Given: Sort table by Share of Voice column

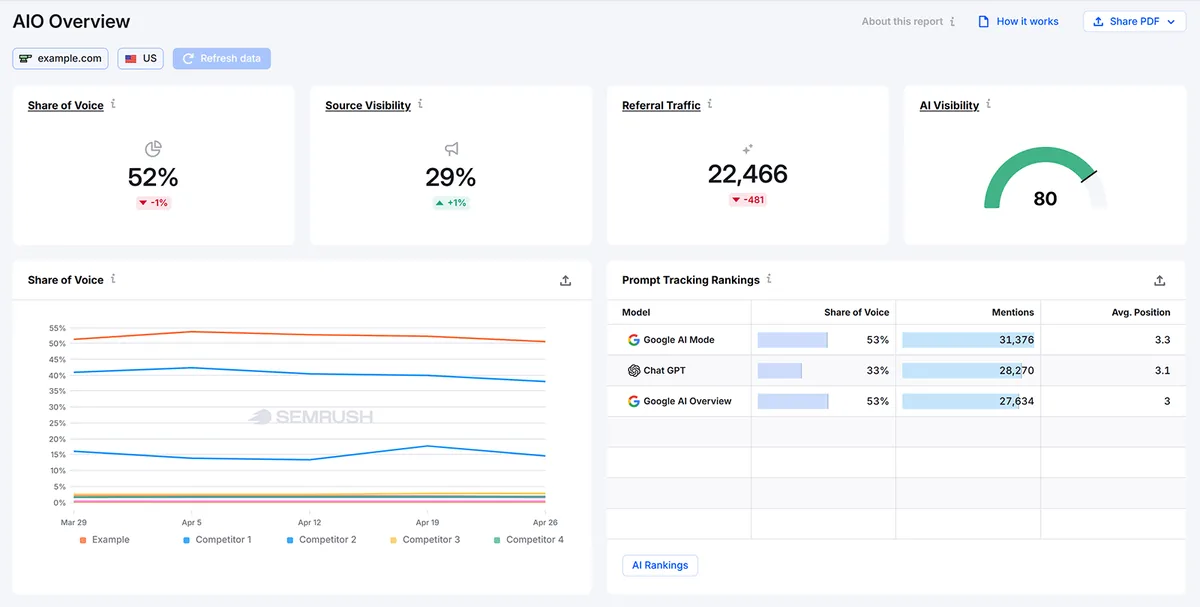Looking at the screenshot, I should [x=856, y=312].
